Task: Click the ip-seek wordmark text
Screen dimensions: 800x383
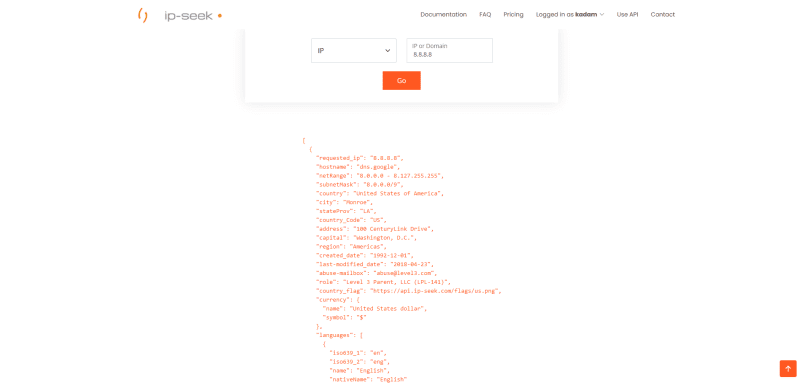Action: click(188, 15)
